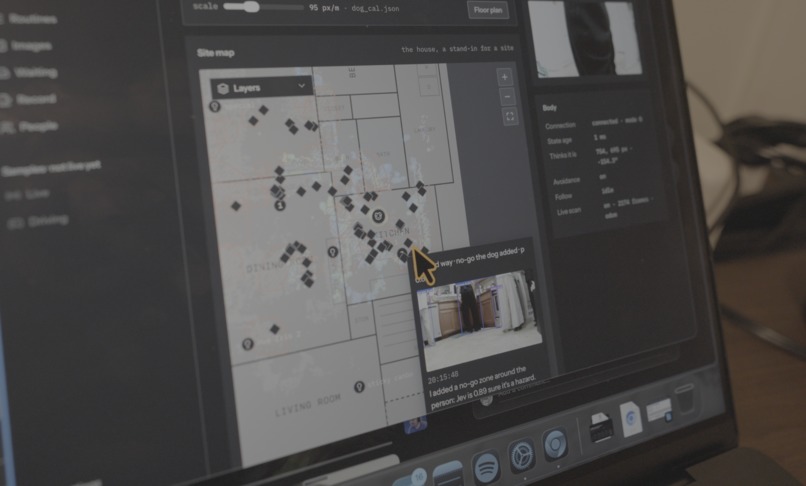Open the Trash in the dock
Screen dimensions: 806x486
click(x=685, y=399)
